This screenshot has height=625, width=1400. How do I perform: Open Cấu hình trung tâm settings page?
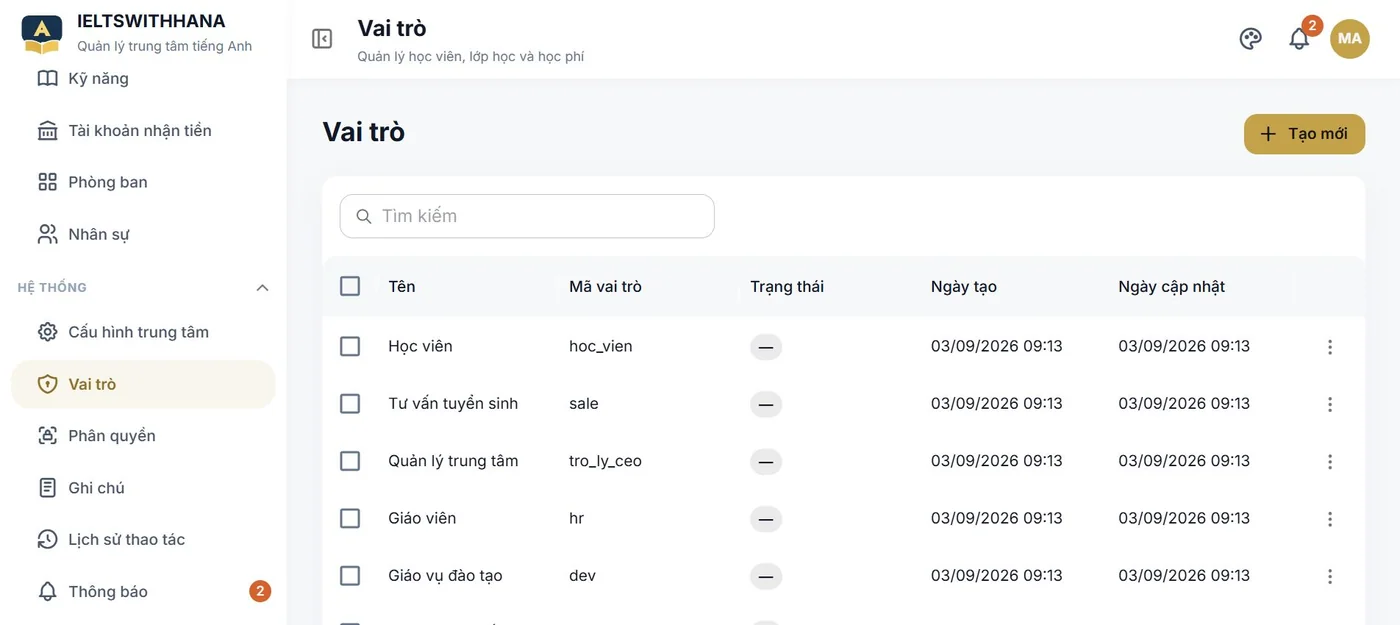click(x=143, y=332)
